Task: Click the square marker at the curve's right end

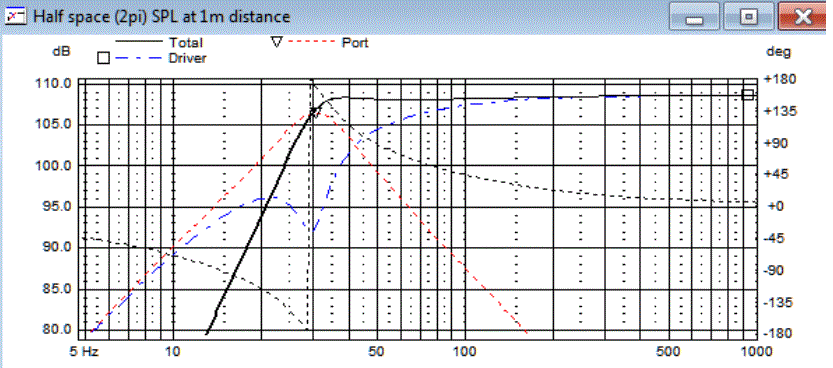Action: click(x=747, y=95)
